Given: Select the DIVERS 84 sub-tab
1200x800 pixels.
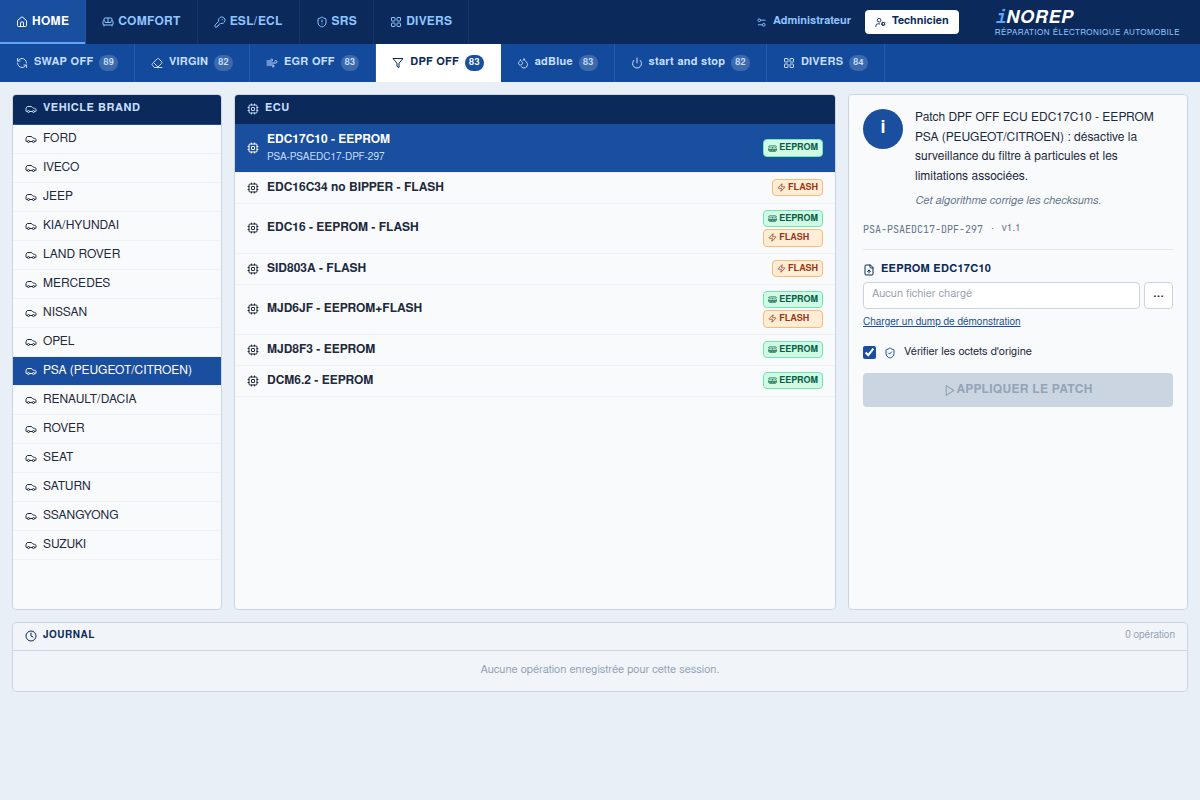Looking at the screenshot, I should pyautogui.click(x=825, y=62).
